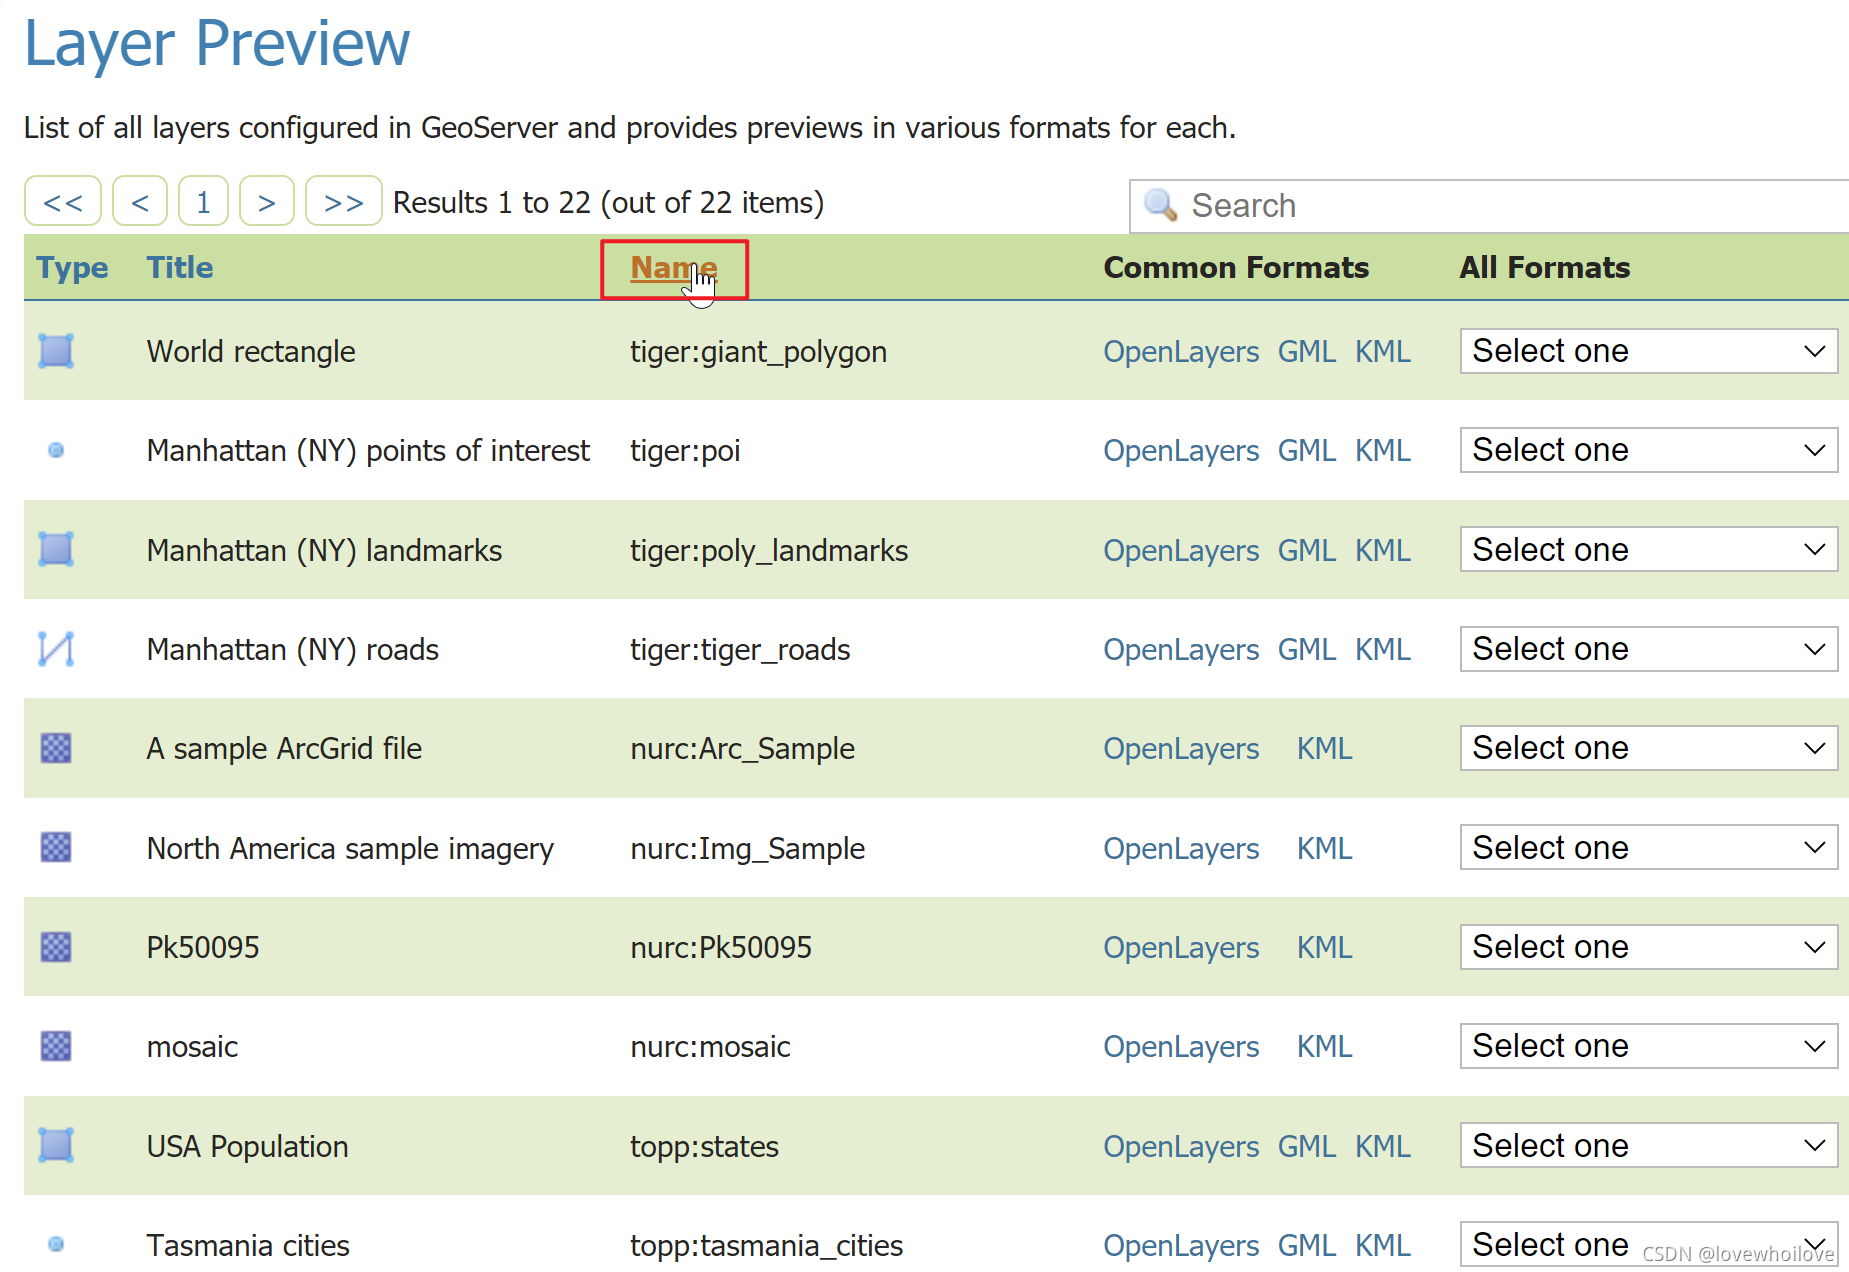
Task: Open KML preview for tiger:giant_polygon
Action: click(x=1383, y=352)
